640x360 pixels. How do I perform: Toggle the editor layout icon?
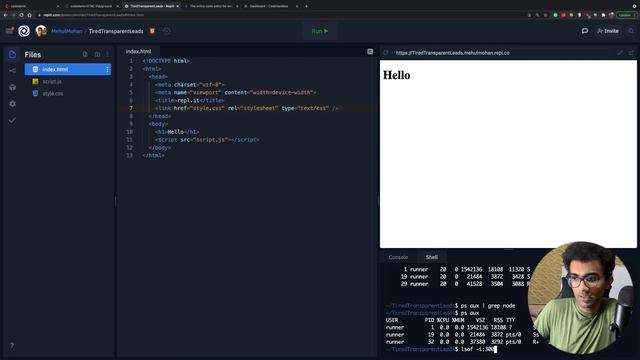(x=370, y=51)
